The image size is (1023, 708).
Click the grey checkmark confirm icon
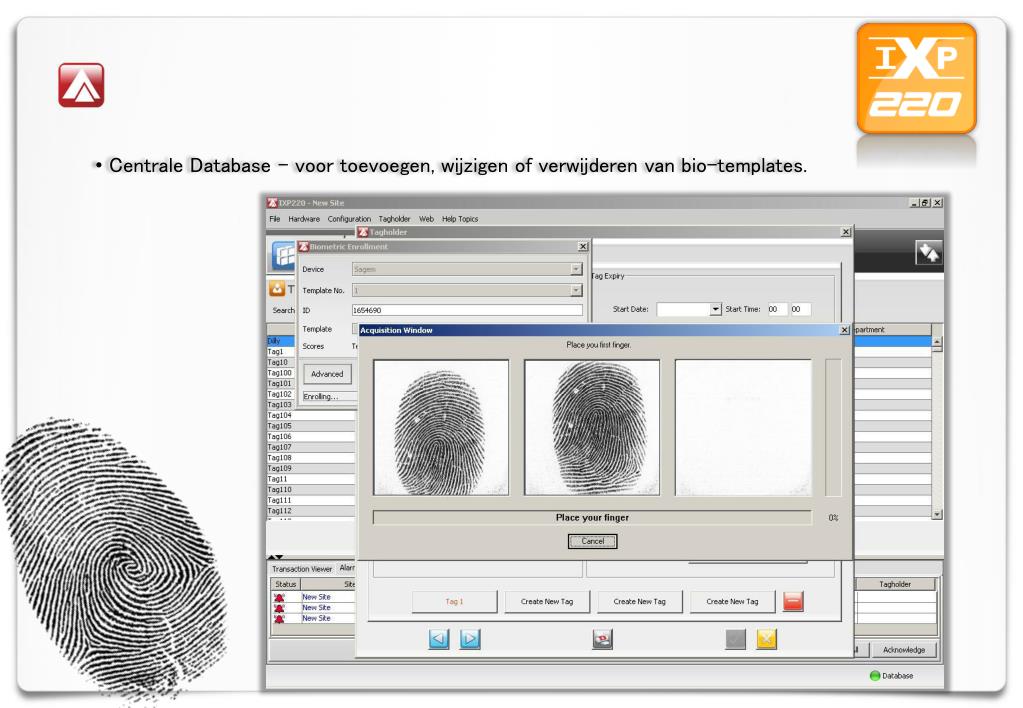pos(735,639)
